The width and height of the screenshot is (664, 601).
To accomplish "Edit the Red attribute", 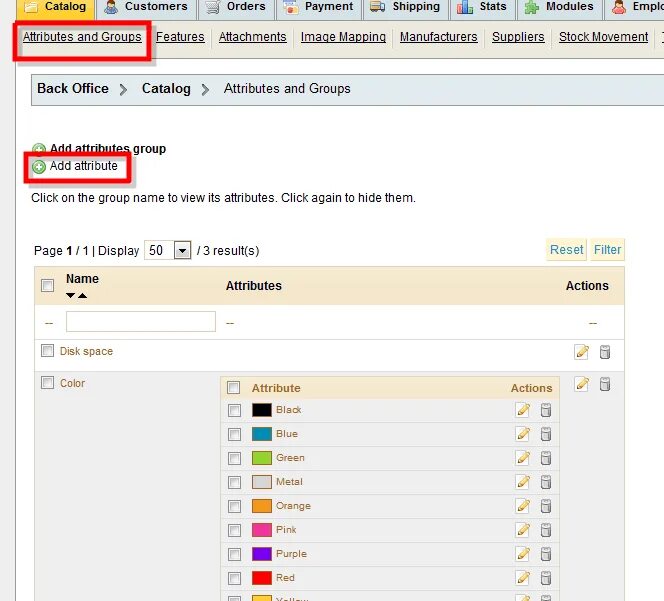I will (x=523, y=578).
